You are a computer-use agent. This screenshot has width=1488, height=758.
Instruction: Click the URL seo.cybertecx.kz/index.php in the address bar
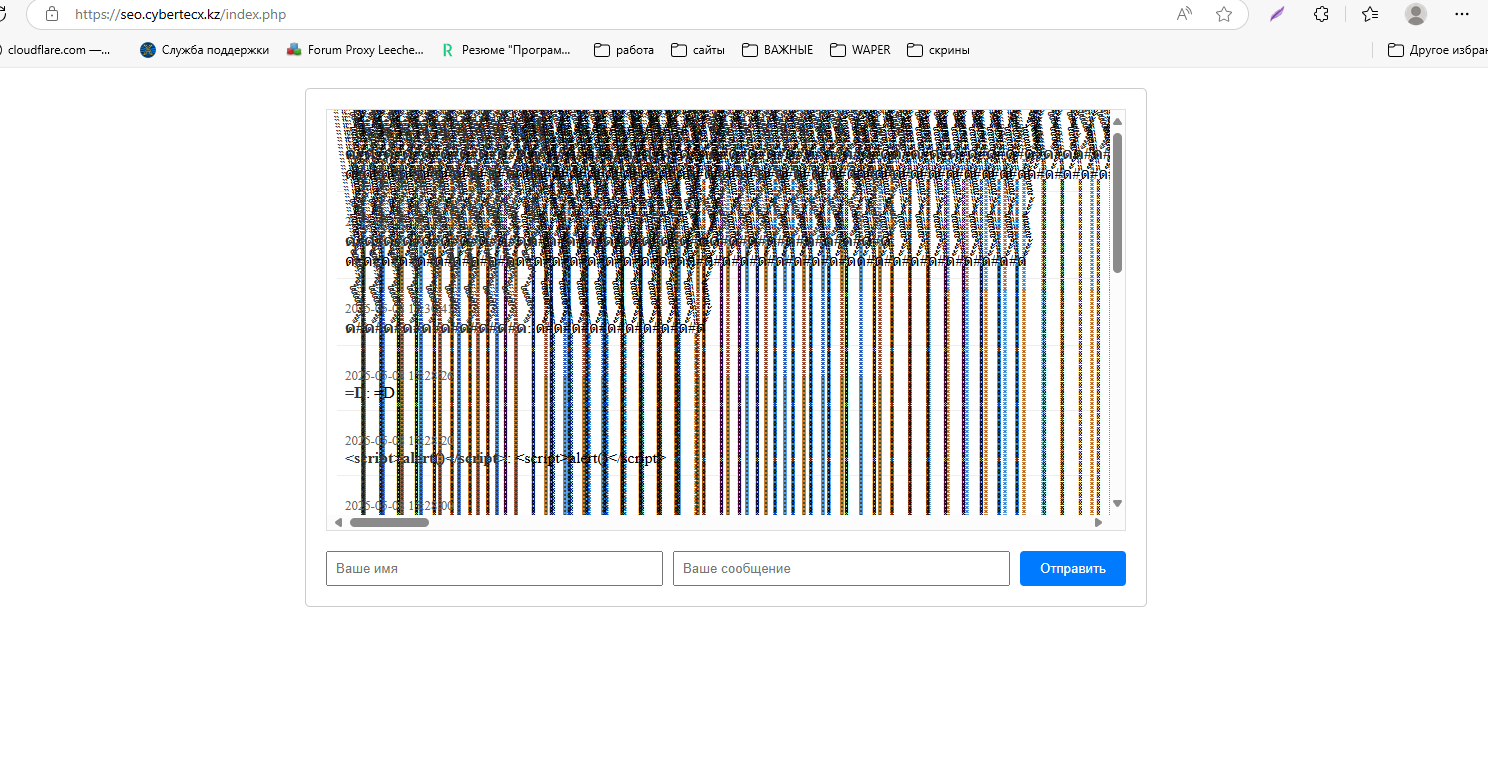181,15
